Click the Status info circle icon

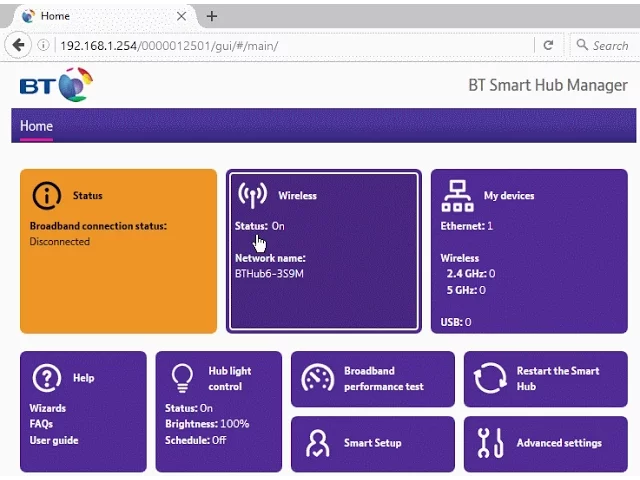tap(47, 196)
